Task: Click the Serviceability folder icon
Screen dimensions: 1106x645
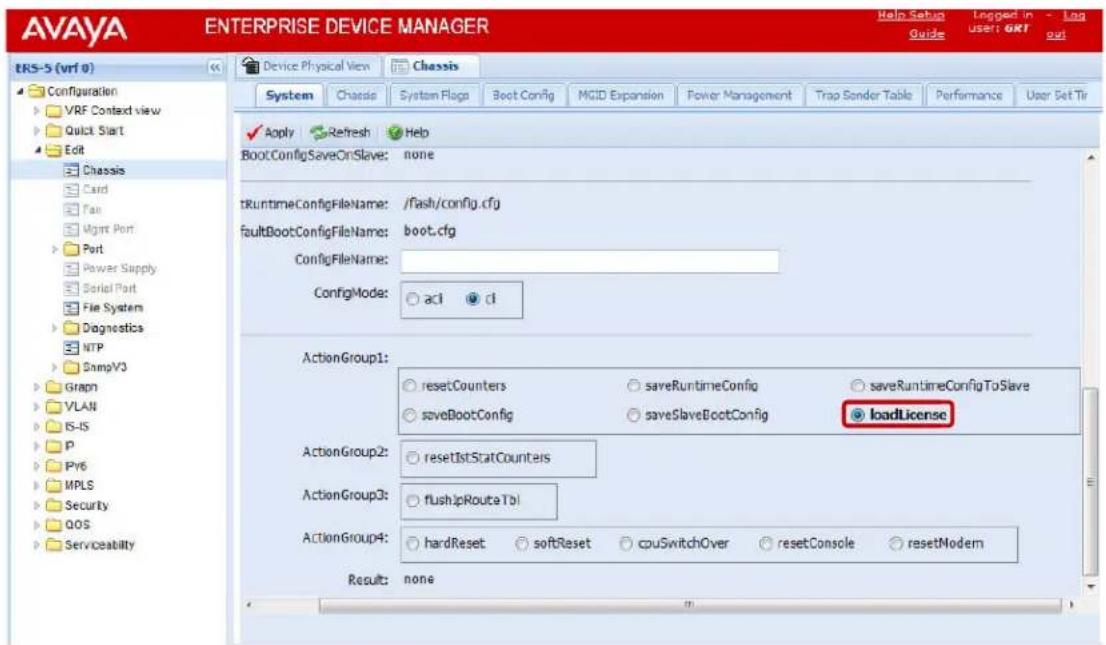Action: click(x=54, y=545)
